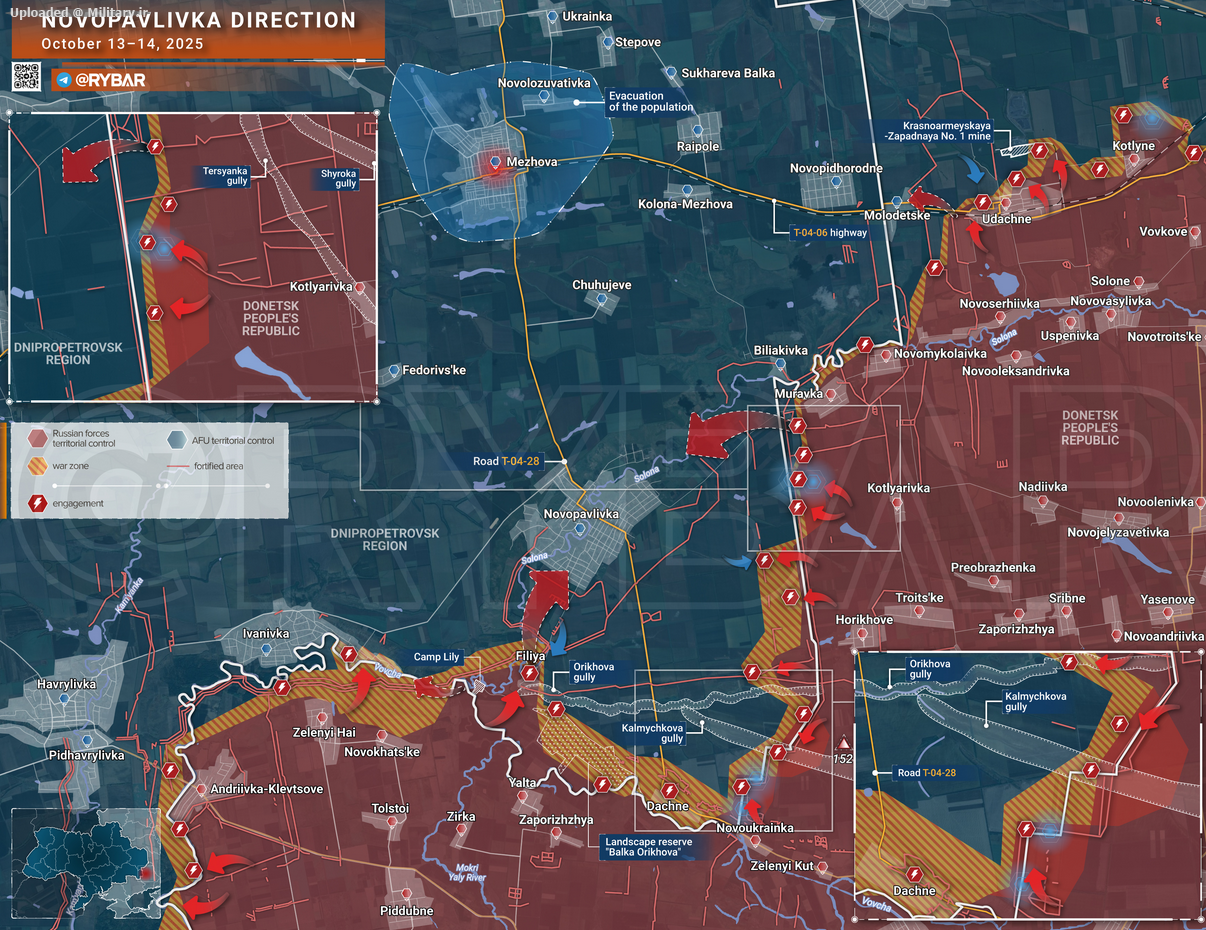The image size is (1206, 930).
Task: Select the fortified area line sample in legend
Action: pos(177,466)
